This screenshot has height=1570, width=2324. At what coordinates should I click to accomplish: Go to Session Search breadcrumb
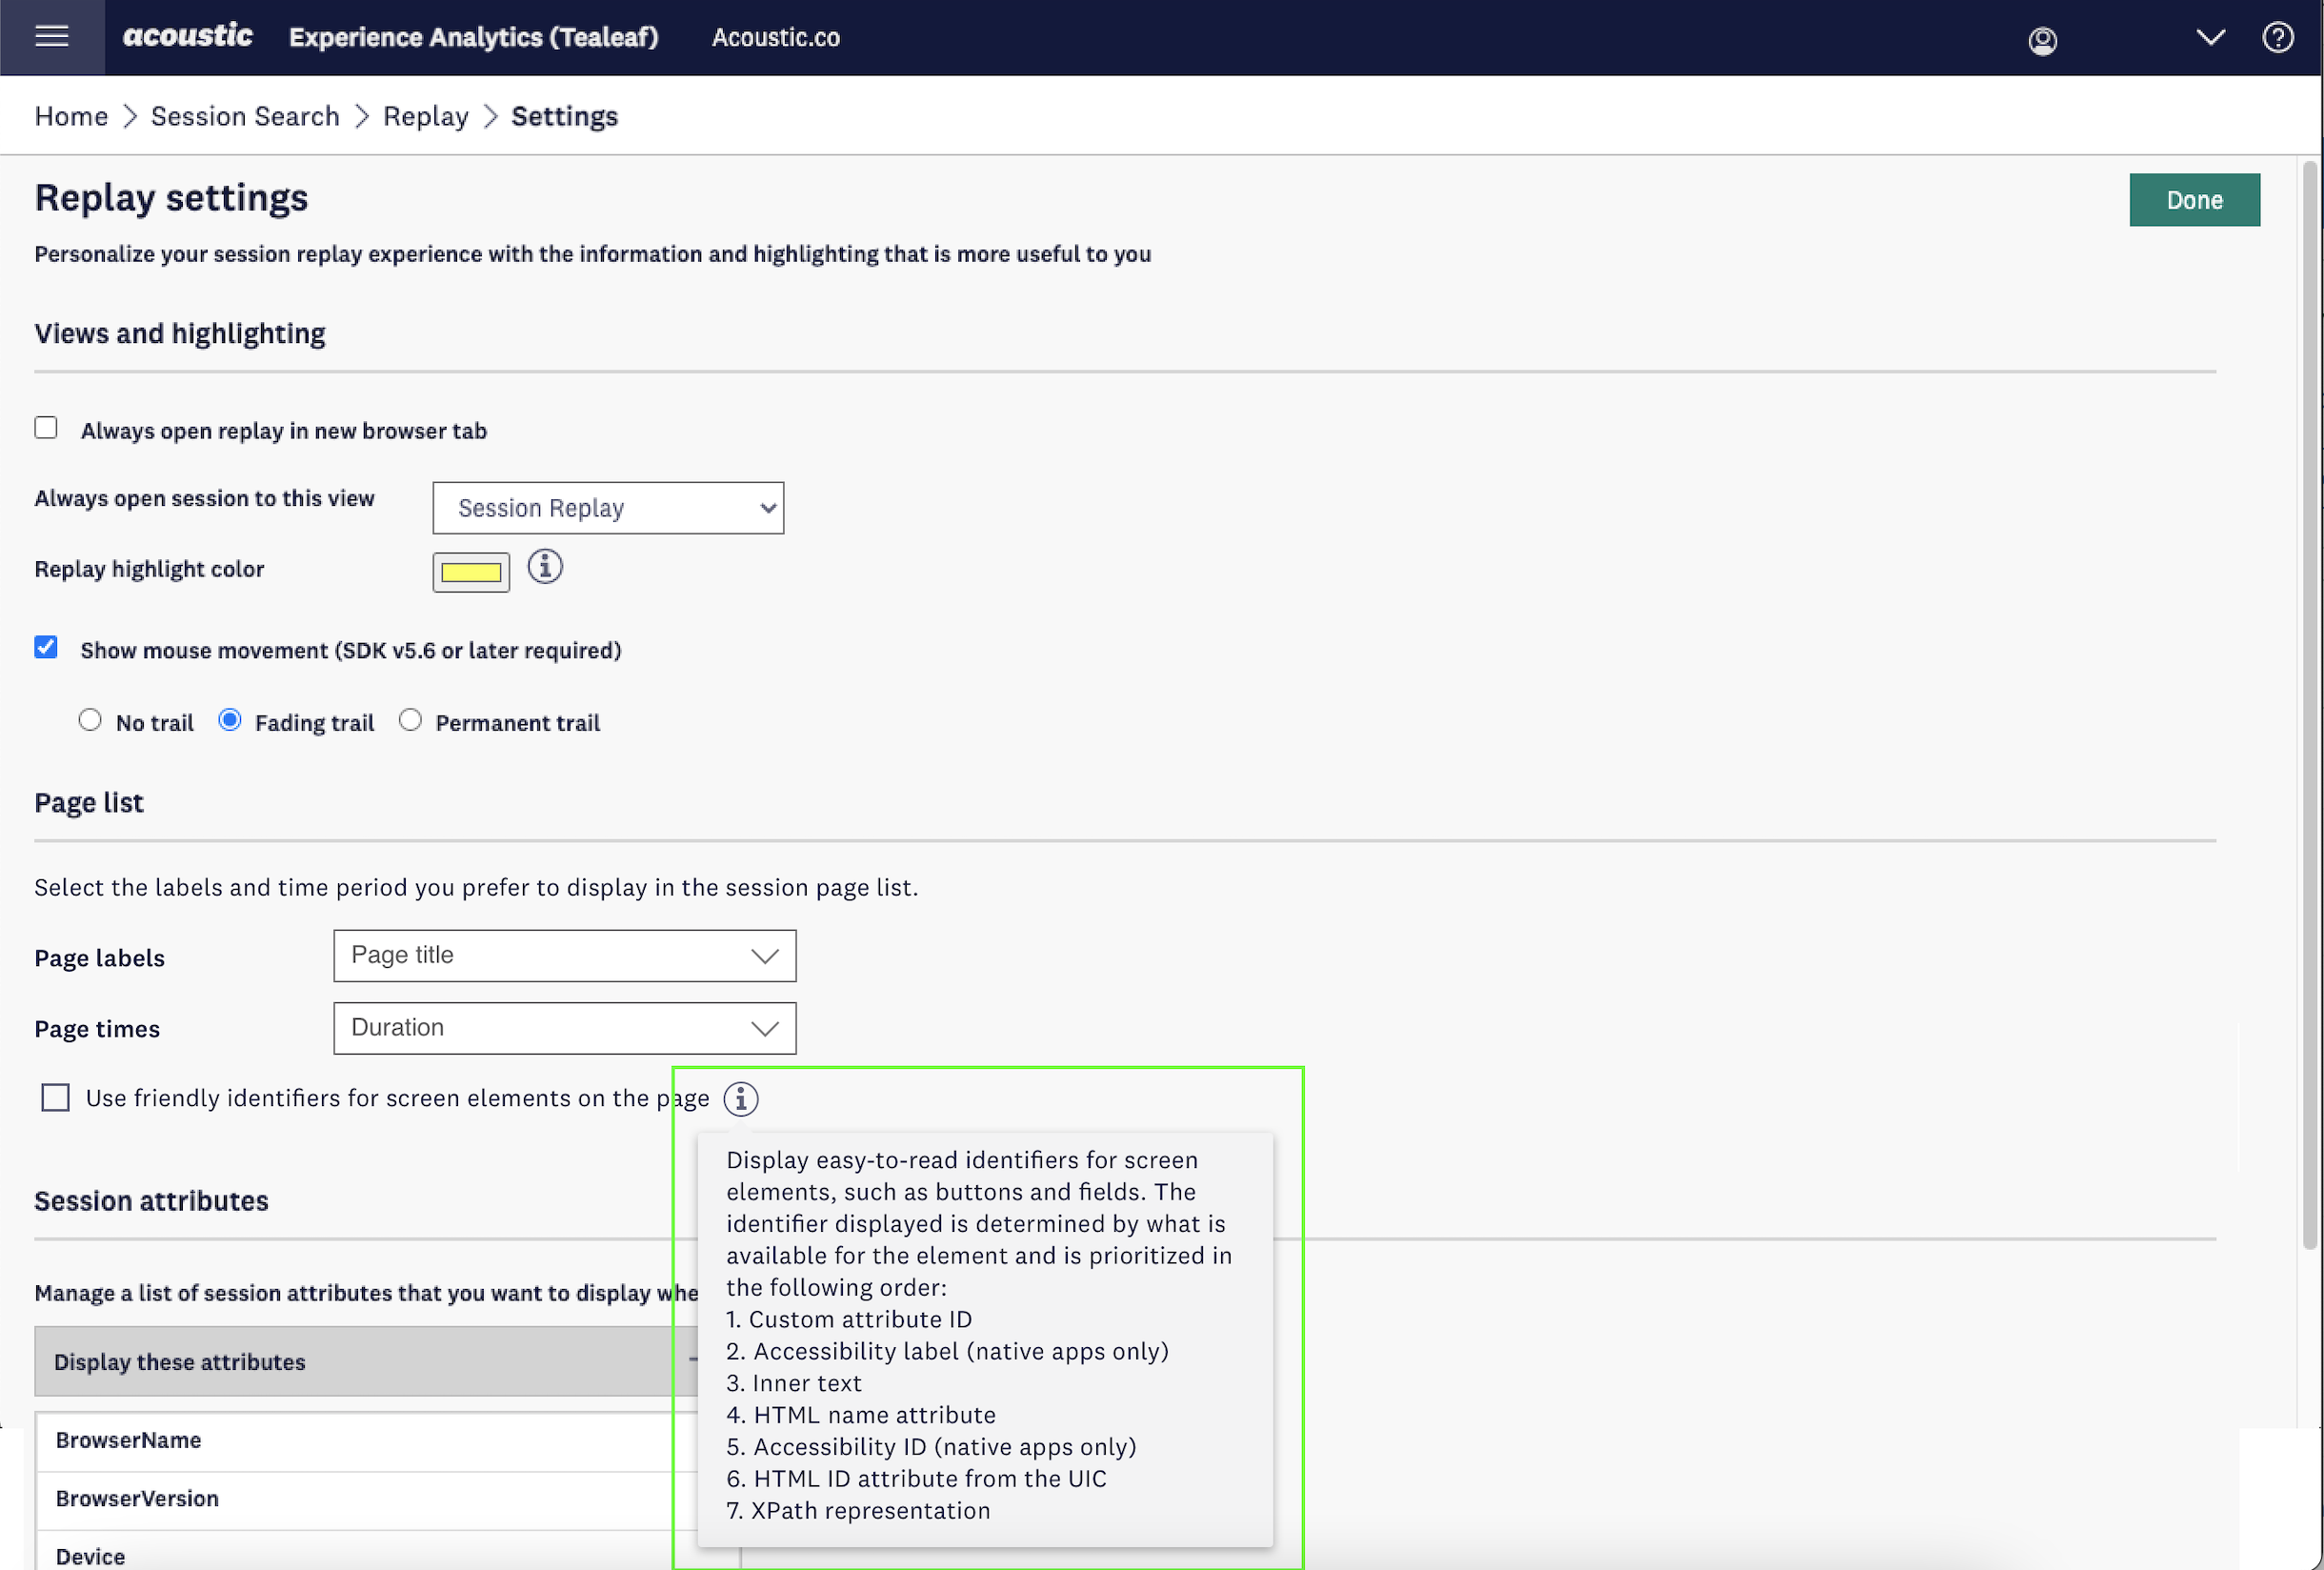245,117
